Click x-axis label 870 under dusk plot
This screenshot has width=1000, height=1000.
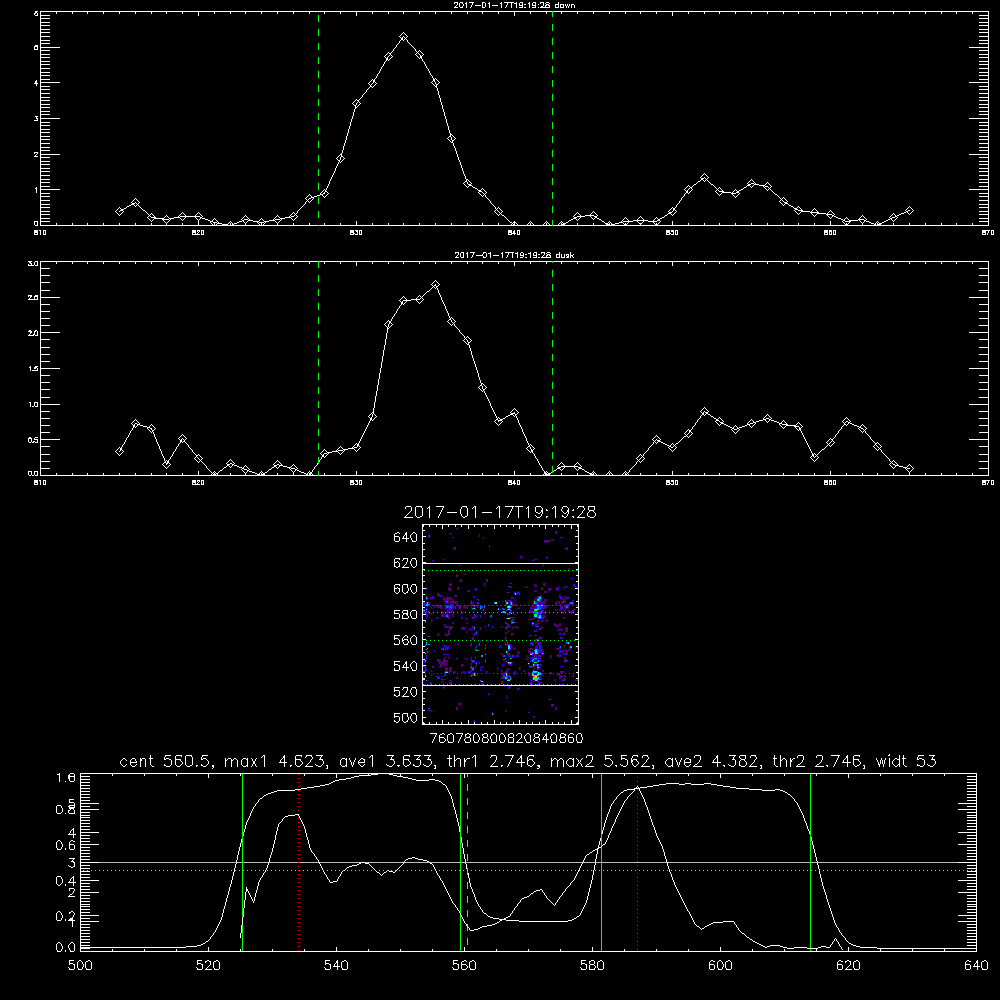pos(987,483)
